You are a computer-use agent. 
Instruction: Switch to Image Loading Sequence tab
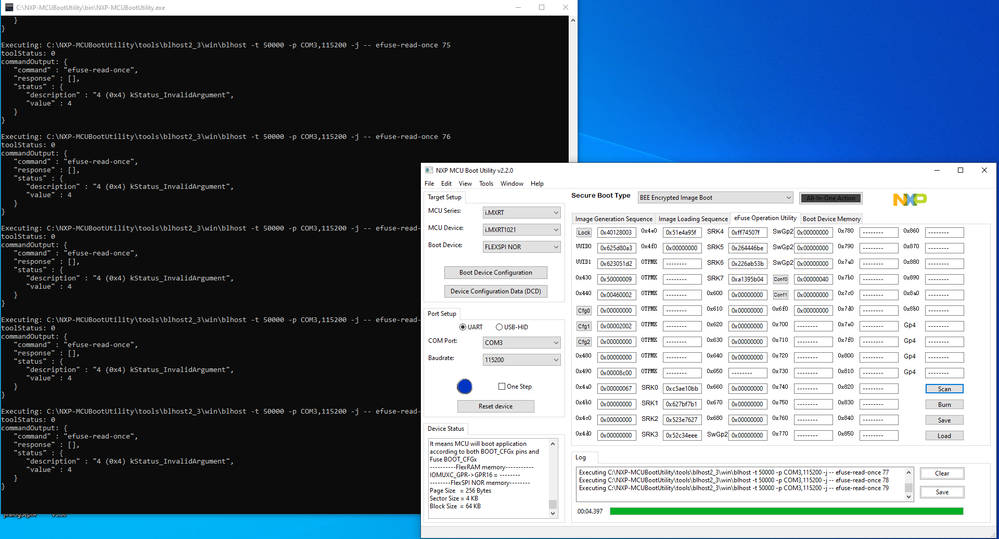[693, 219]
